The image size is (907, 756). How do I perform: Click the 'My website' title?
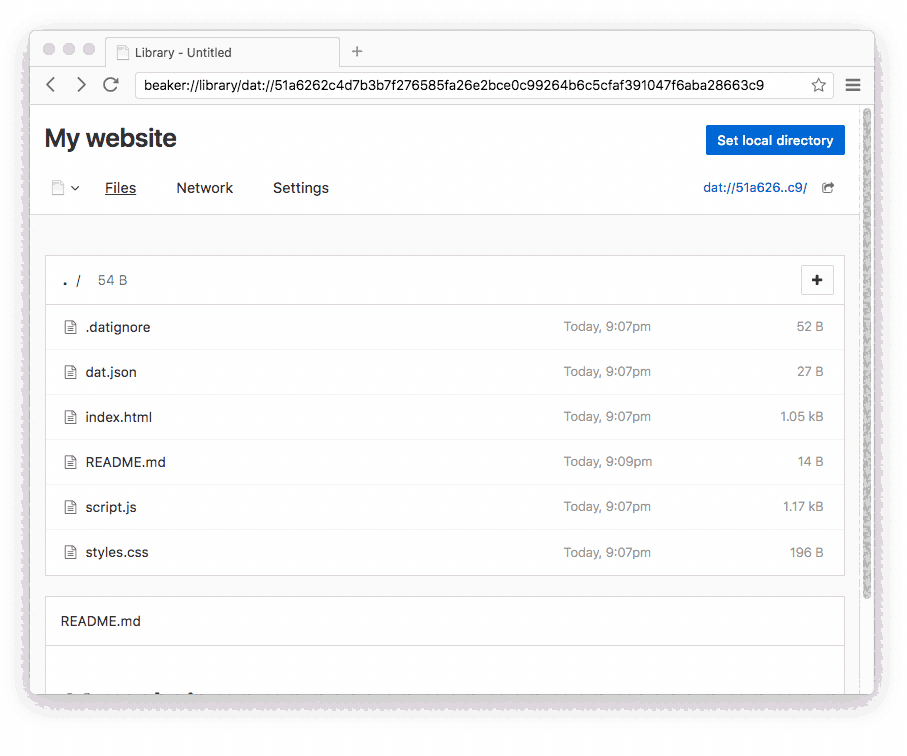110,138
